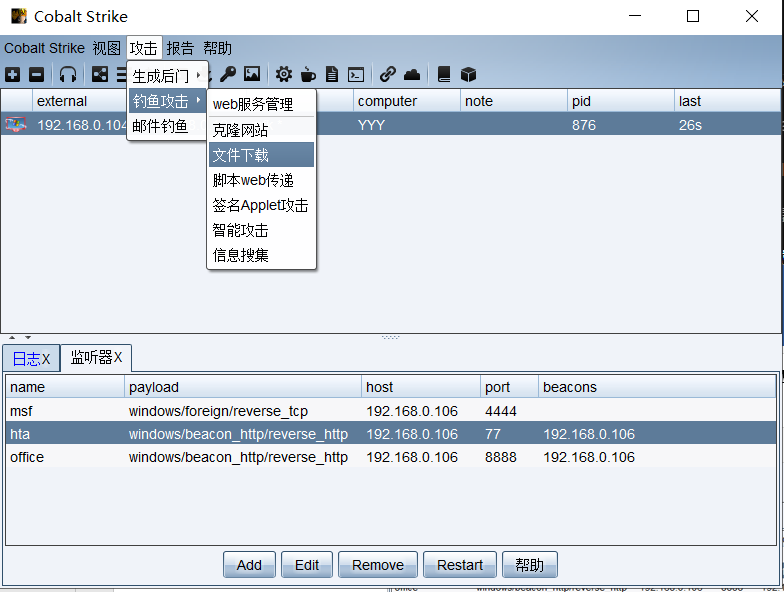Expand the 生成后门 submenu

[167, 76]
